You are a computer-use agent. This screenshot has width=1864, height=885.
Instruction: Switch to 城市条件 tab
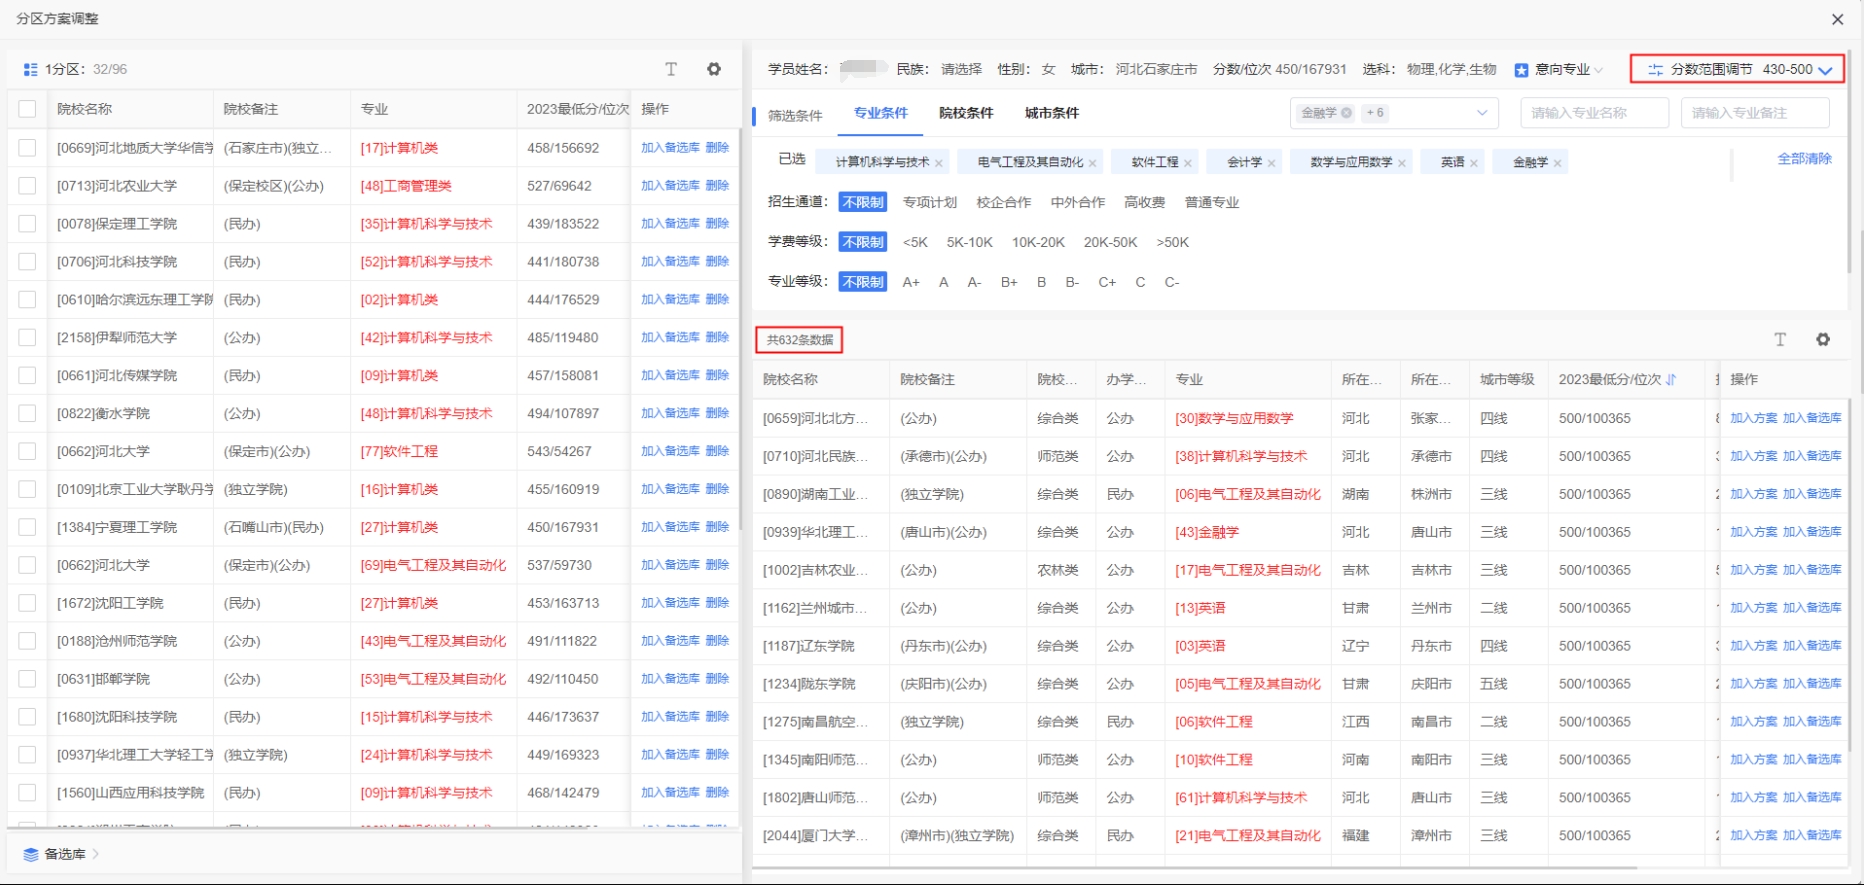(x=1052, y=113)
